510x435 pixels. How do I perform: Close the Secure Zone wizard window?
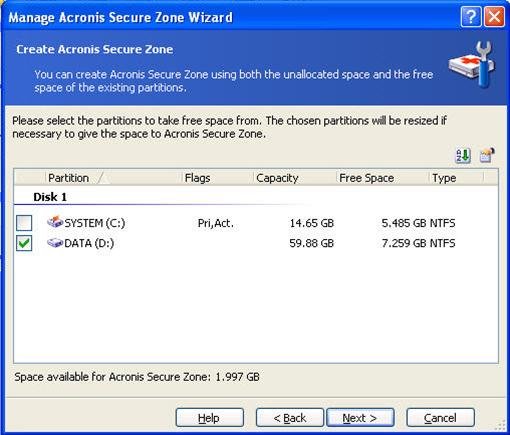point(494,17)
